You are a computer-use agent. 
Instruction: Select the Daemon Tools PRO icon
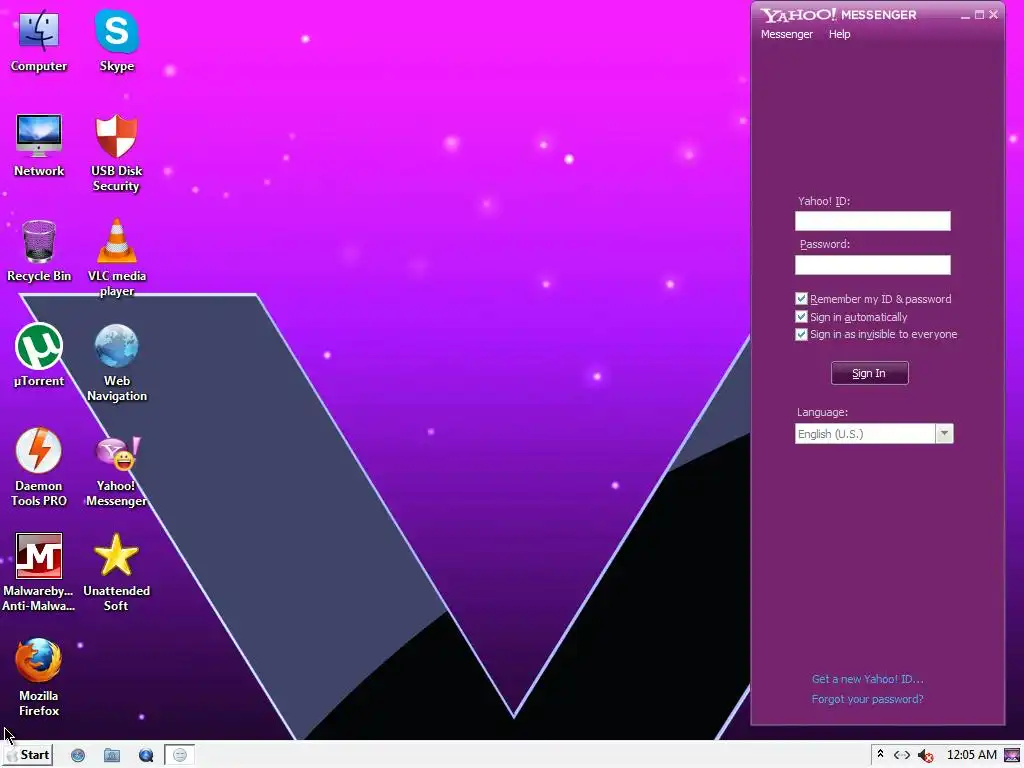click(x=39, y=468)
